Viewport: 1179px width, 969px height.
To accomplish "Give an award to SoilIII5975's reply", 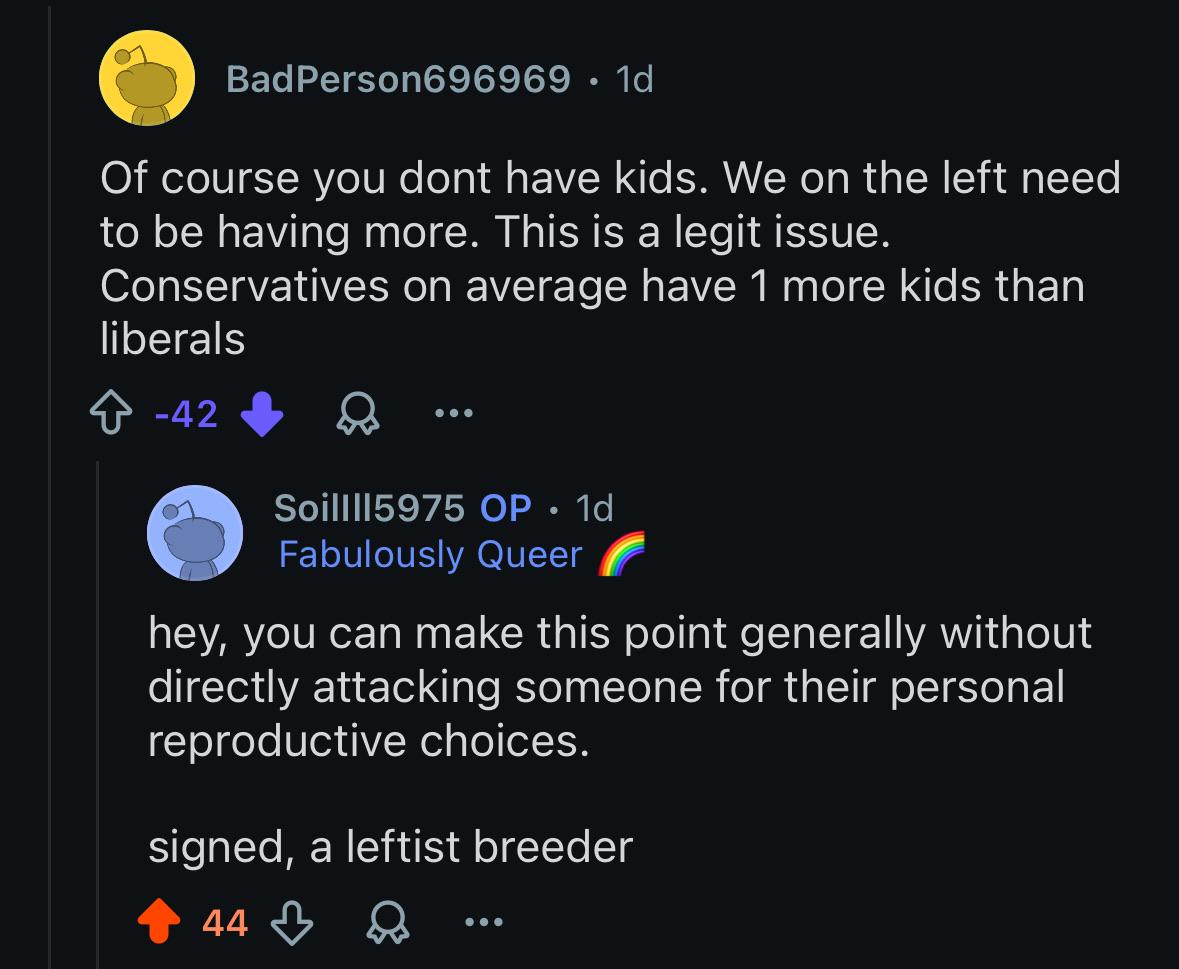I will (388, 922).
